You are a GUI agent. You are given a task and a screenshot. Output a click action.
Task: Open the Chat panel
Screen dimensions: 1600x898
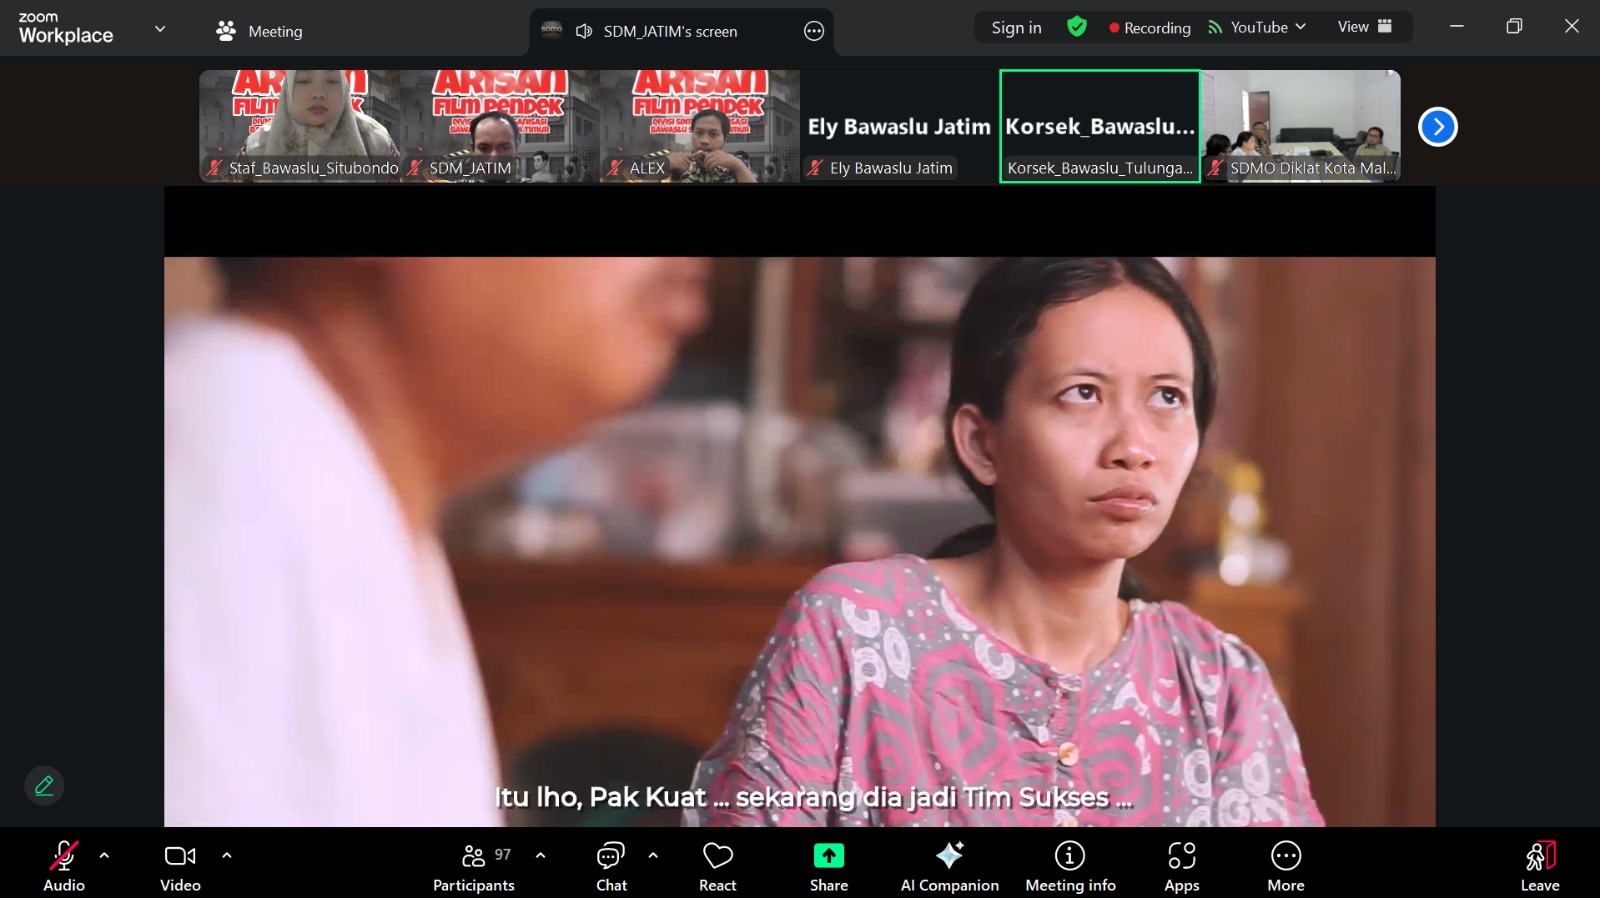click(x=611, y=866)
